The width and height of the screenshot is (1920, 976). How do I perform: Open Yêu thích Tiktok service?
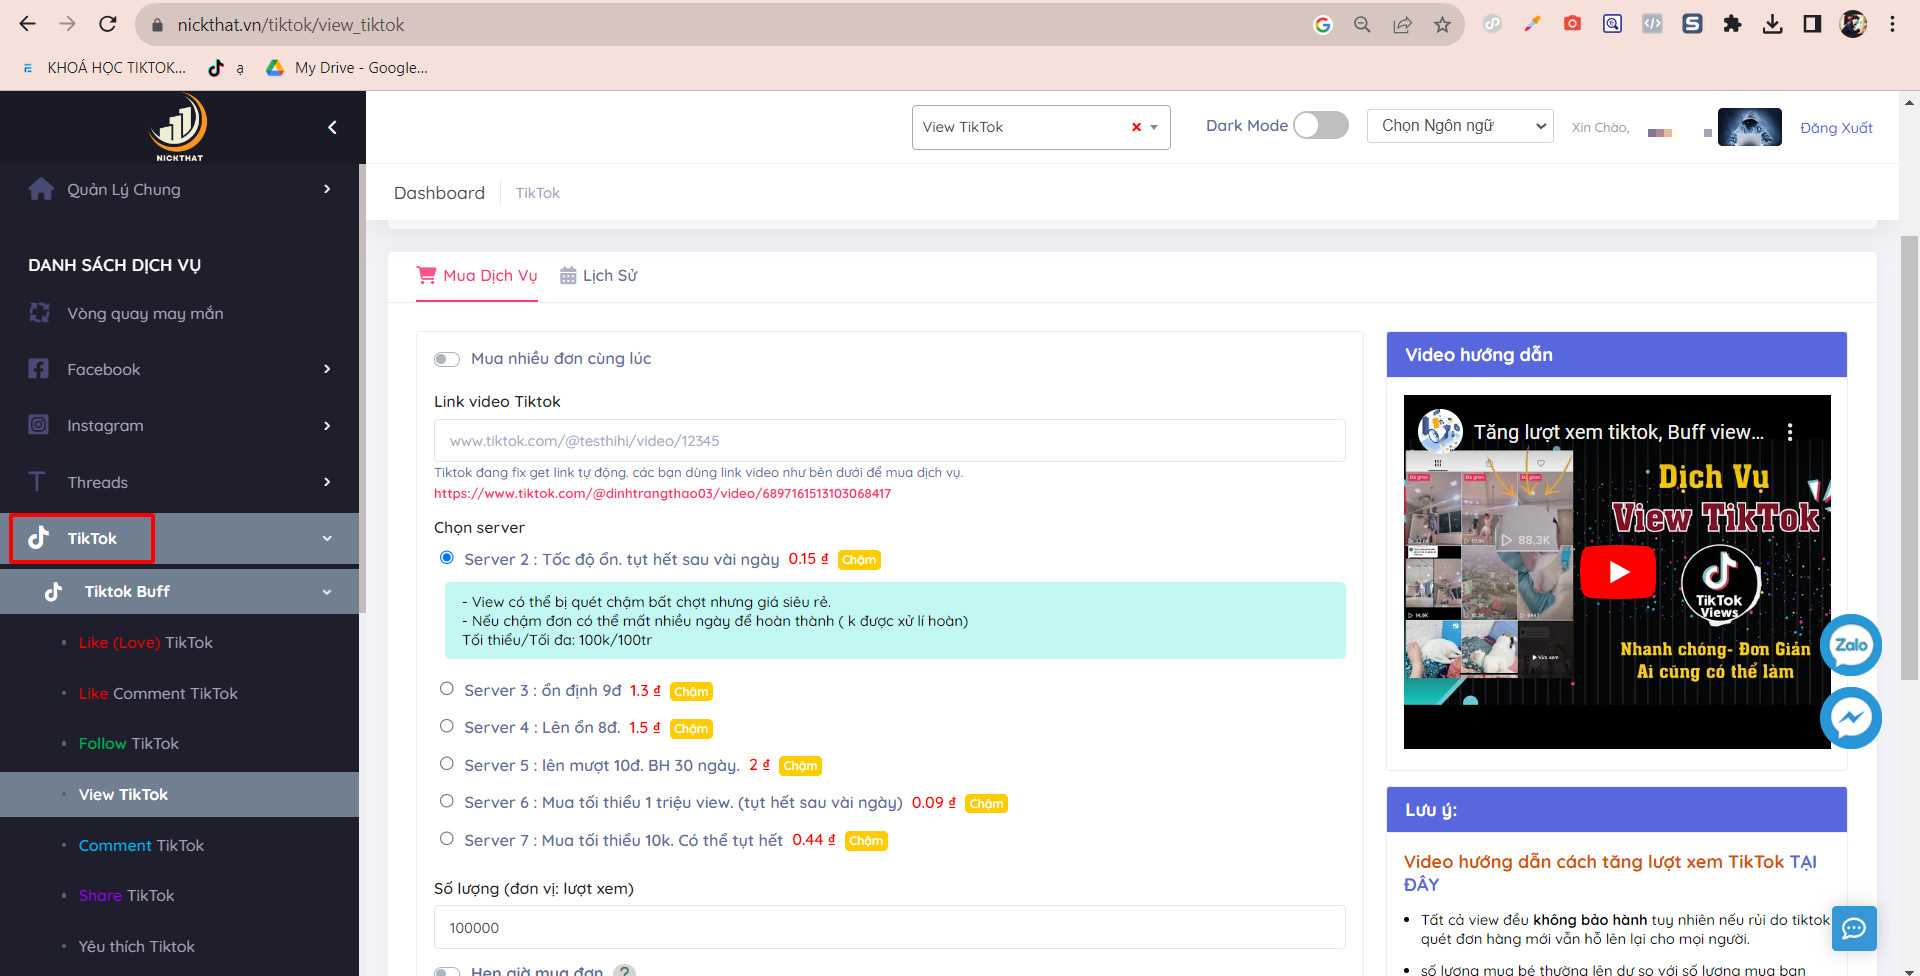pos(137,946)
